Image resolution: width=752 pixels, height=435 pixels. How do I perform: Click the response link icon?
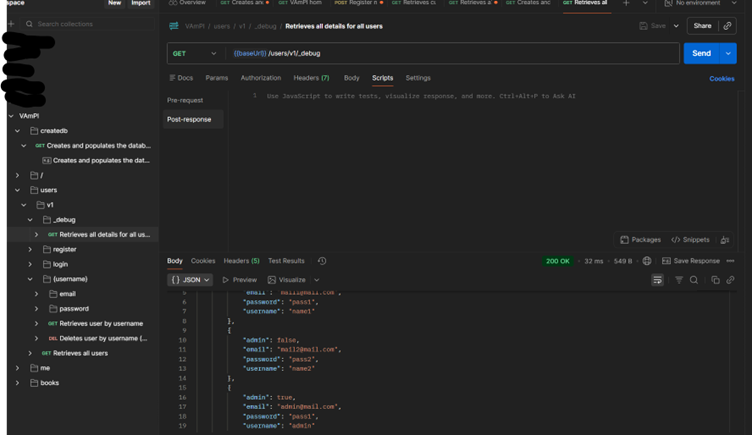(x=730, y=280)
